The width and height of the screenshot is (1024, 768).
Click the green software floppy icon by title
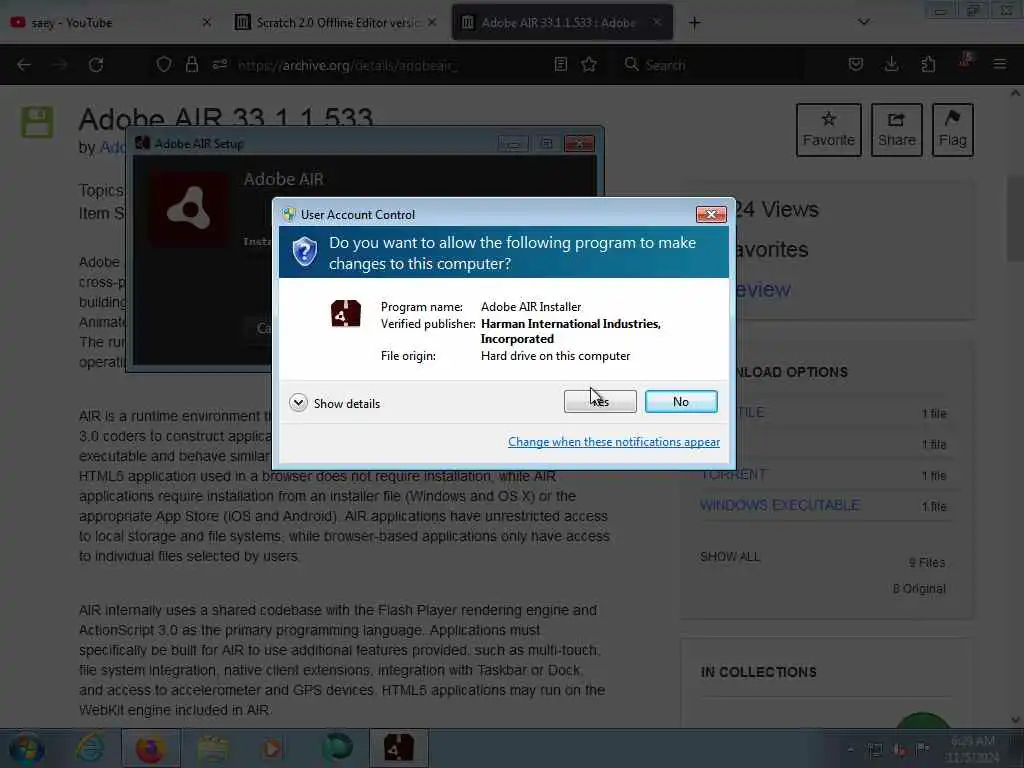coord(37,121)
